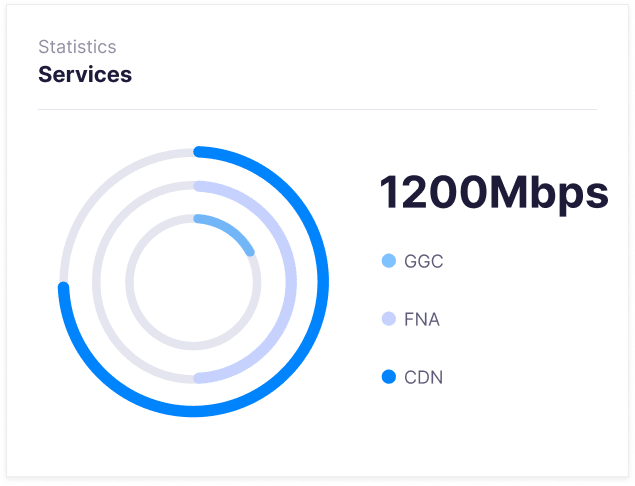This screenshot has width=635, height=486.
Task: Click the divider line below Services header
Action: click(317, 109)
